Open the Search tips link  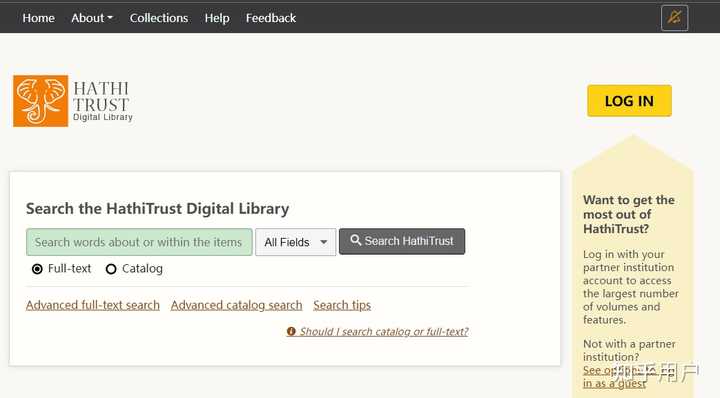click(342, 305)
